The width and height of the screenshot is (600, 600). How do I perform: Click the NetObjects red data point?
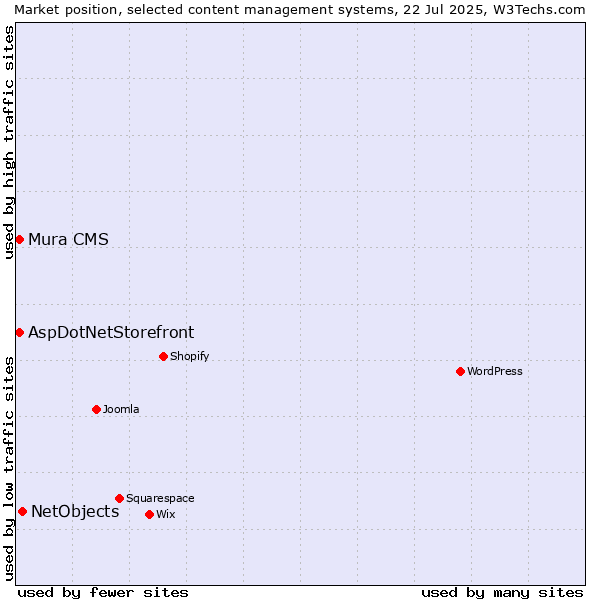tap(23, 512)
